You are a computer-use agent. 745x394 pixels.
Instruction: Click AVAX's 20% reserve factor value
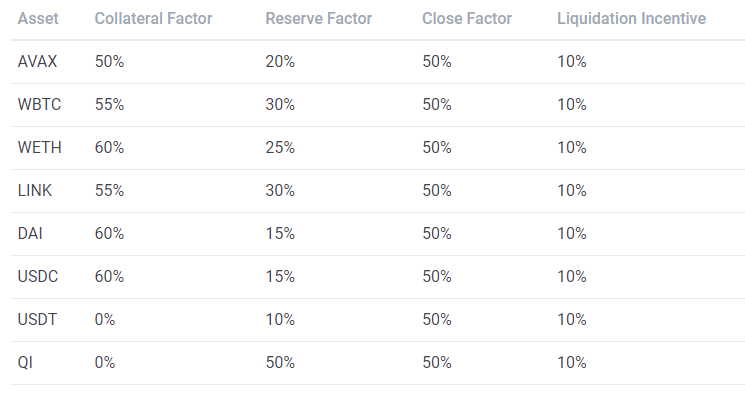point(280,62)
